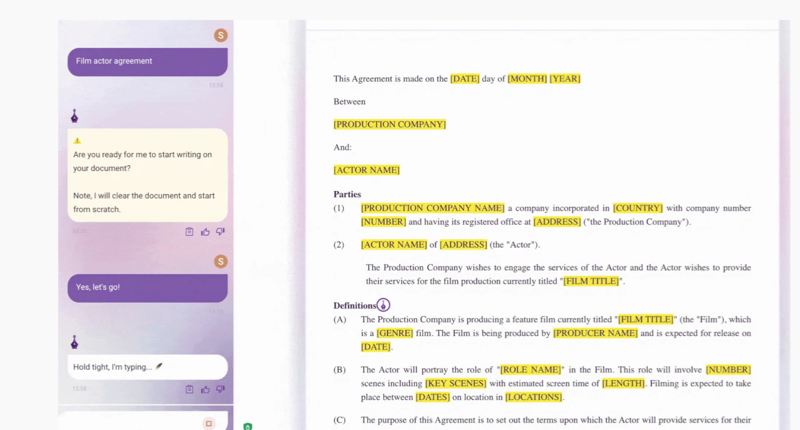Click assistant pen avatar above the warning message

point(74,116)
